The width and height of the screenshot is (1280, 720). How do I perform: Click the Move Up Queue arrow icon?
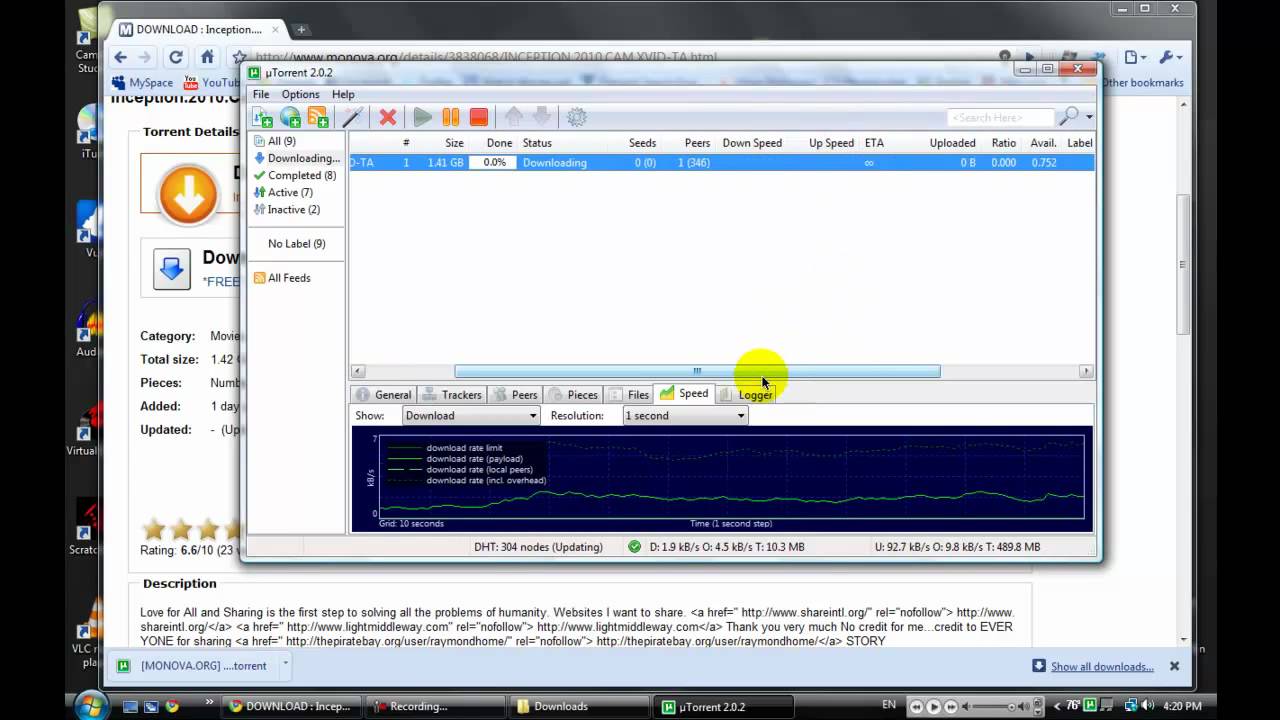point(513,117)
